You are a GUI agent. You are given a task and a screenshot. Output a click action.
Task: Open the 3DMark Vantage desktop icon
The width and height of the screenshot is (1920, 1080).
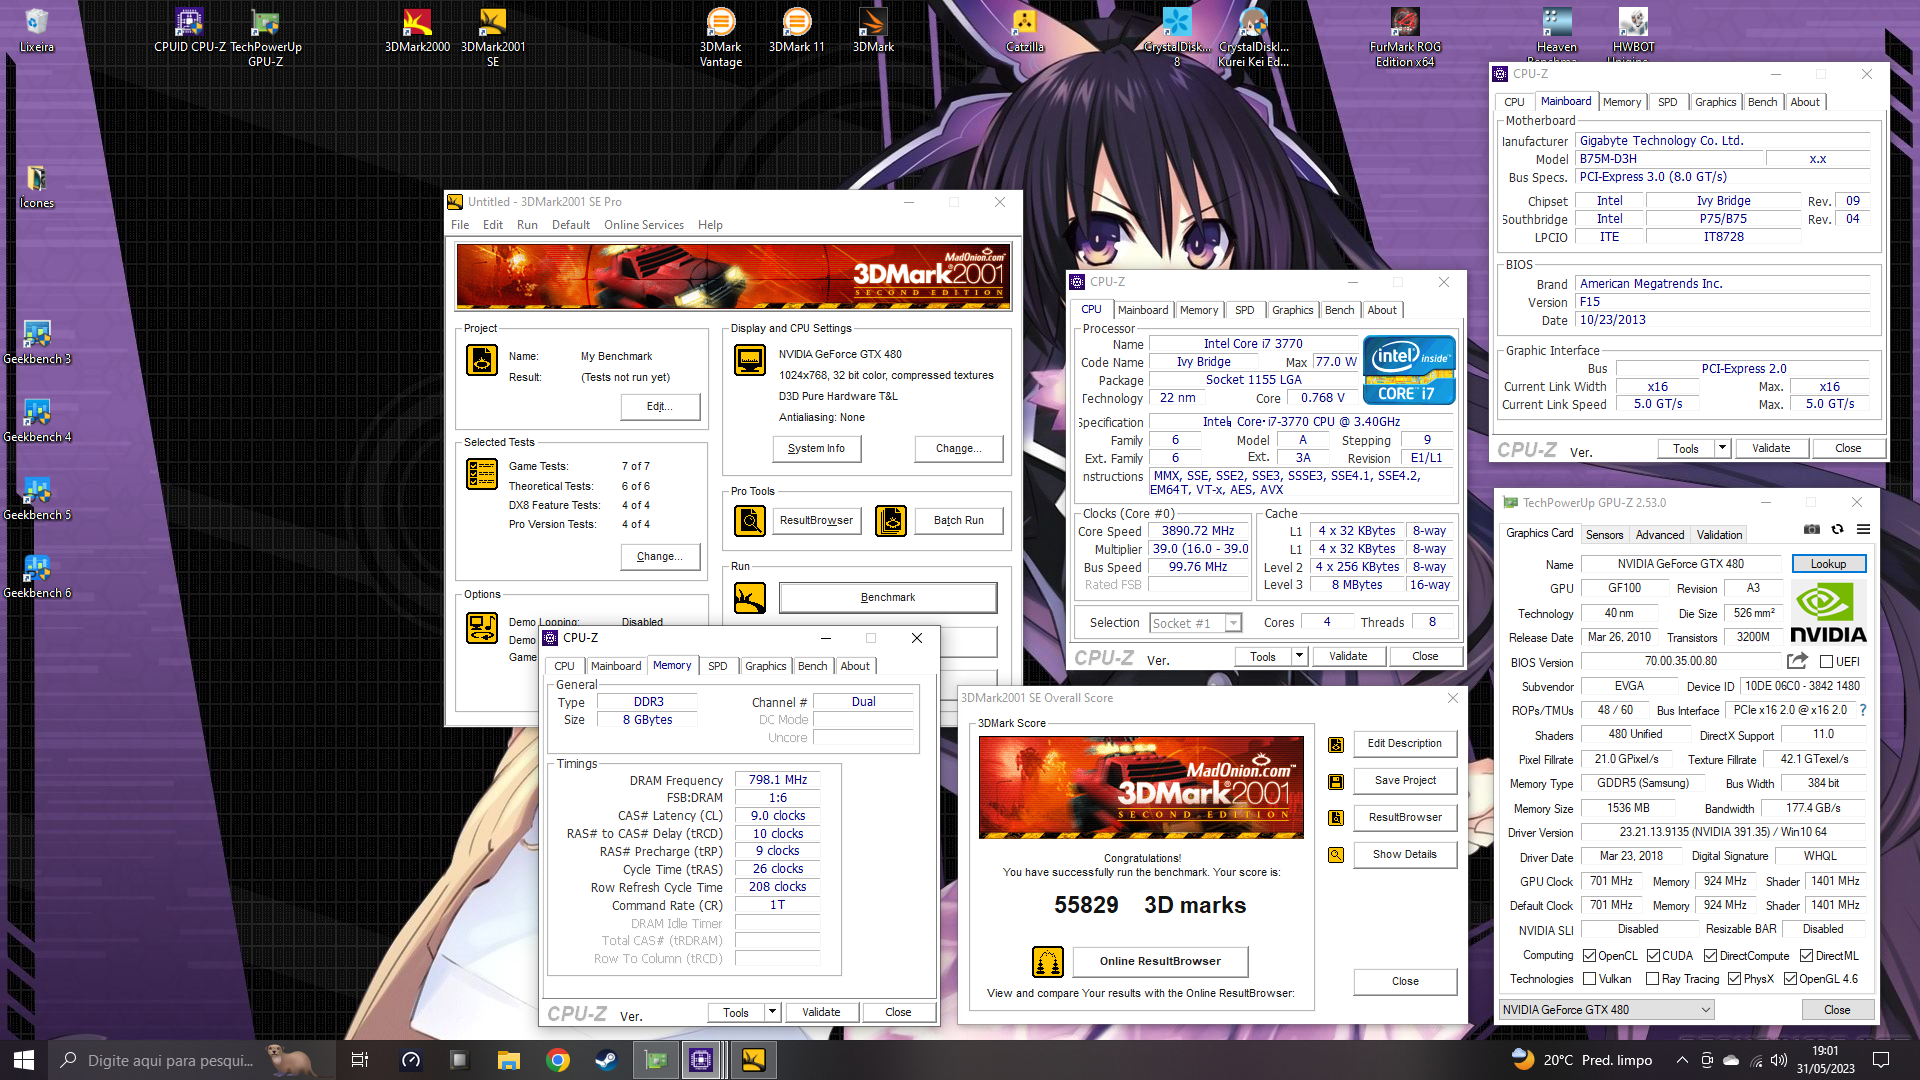720,38
